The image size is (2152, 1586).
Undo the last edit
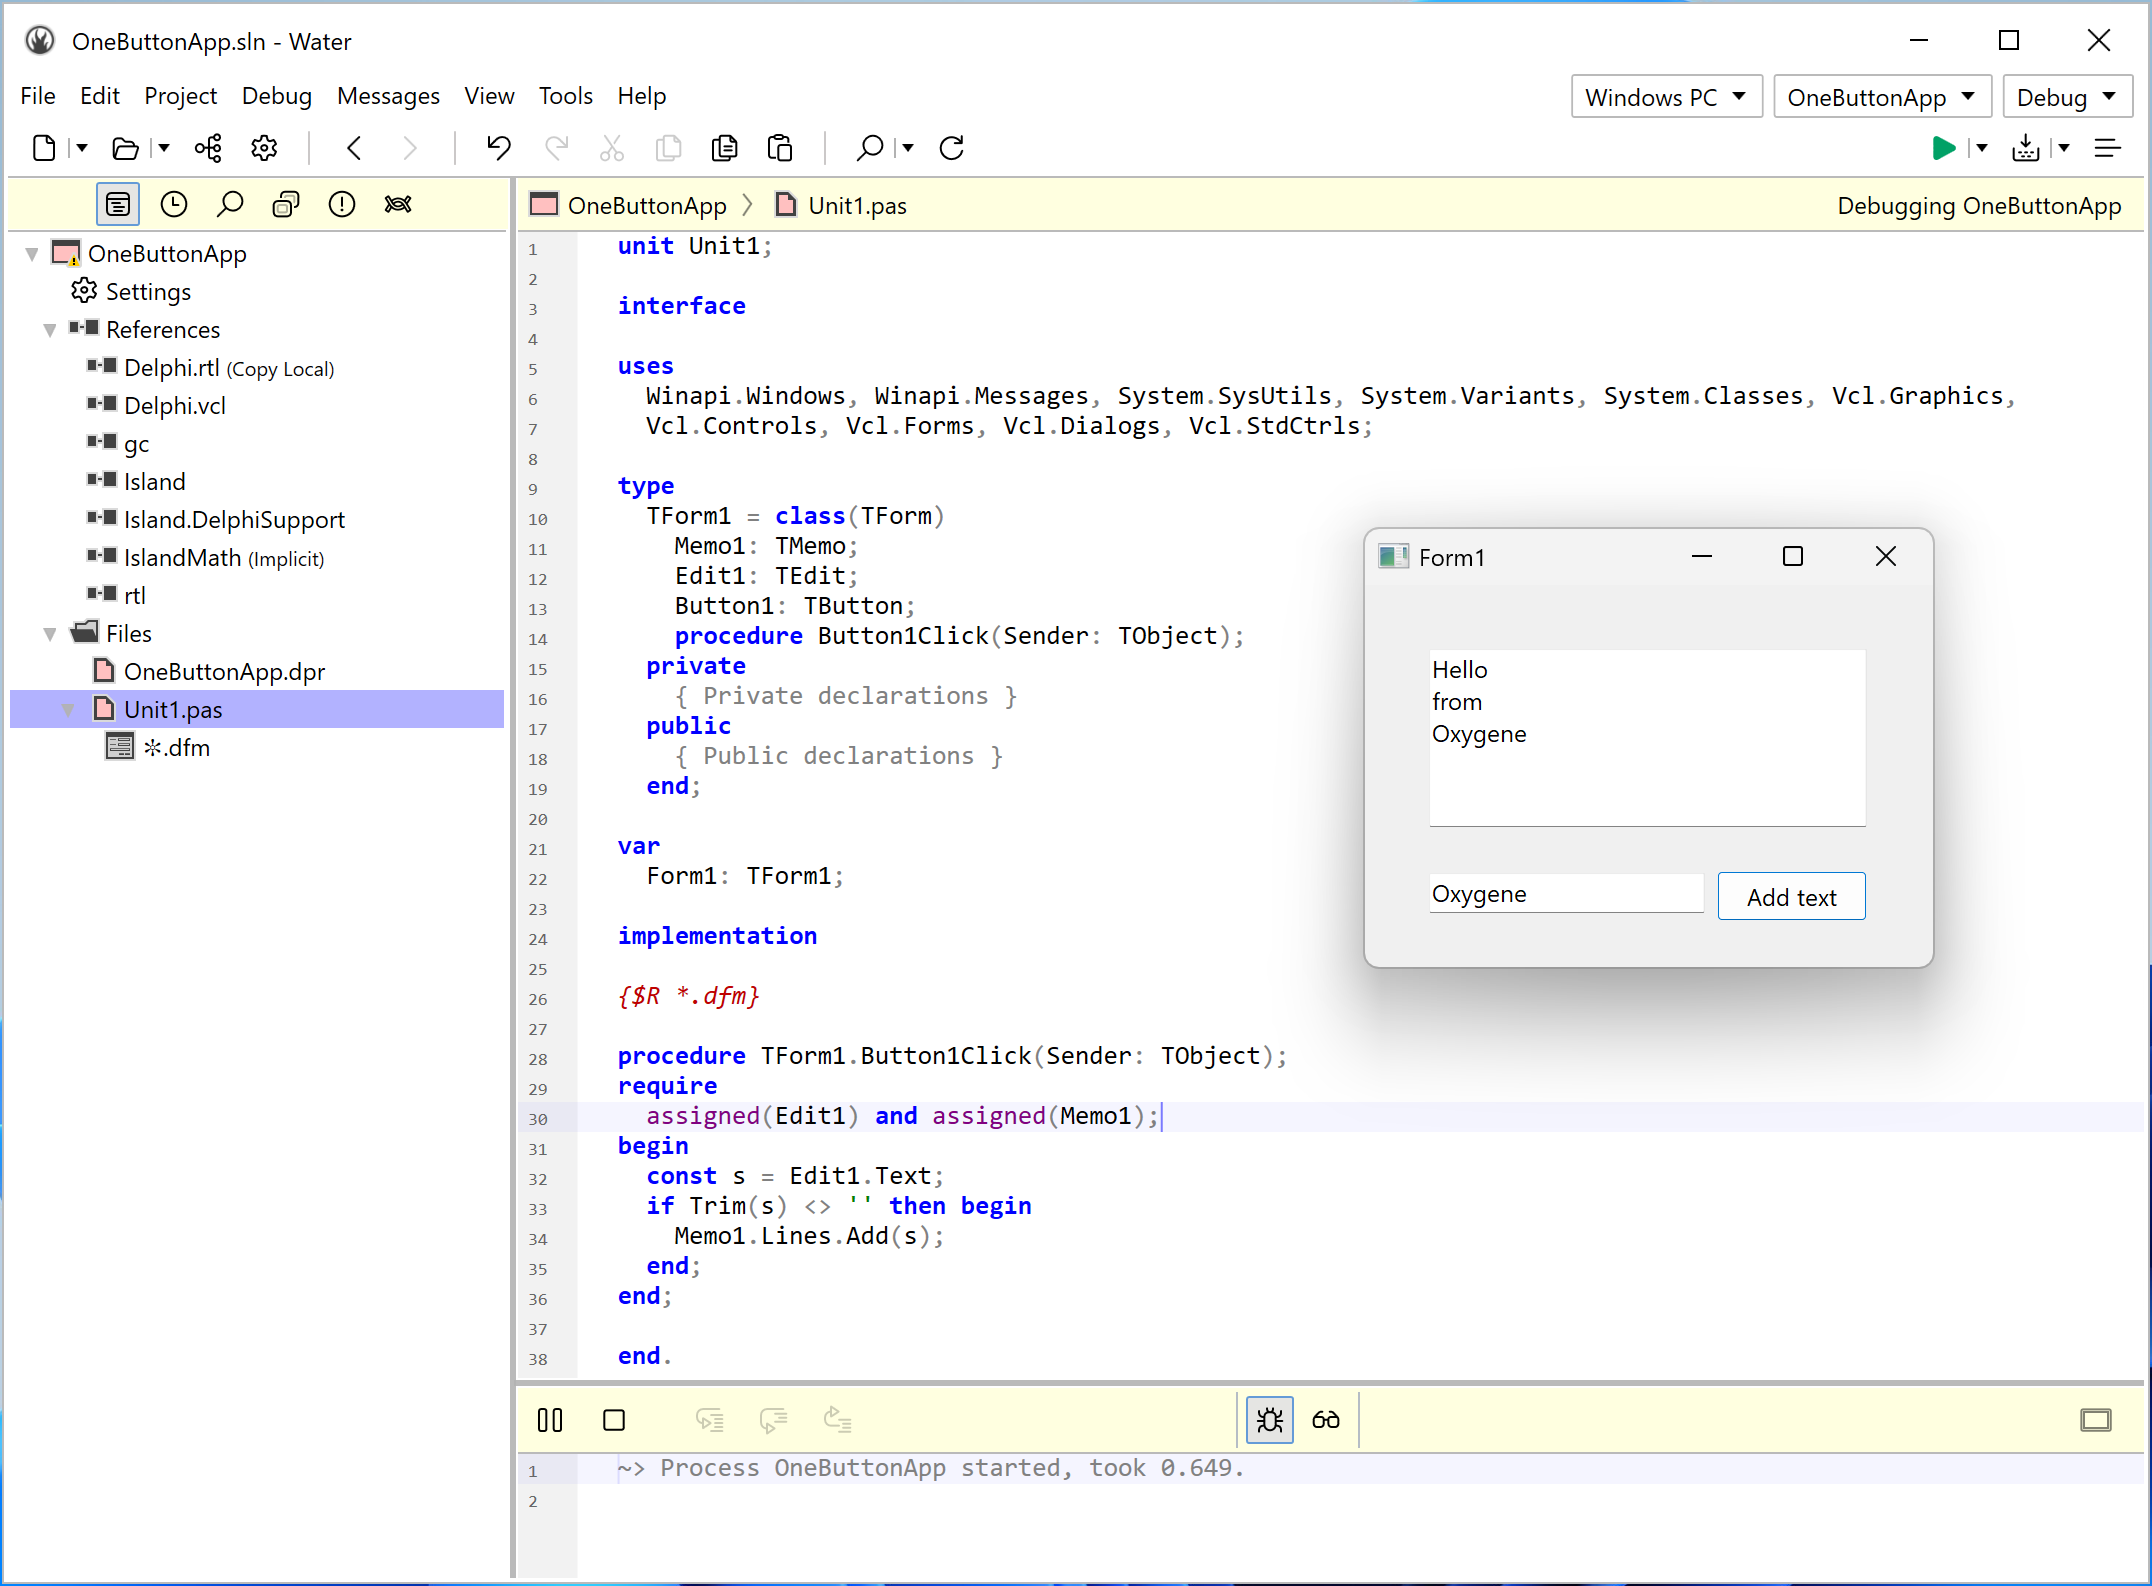(x=498, y=148)
